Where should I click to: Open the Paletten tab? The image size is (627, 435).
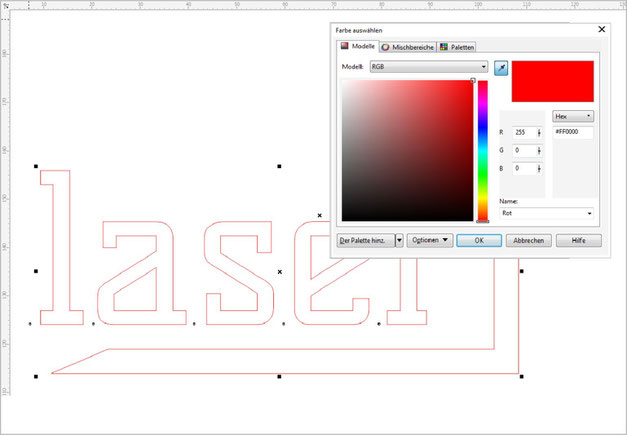(457, 47)
